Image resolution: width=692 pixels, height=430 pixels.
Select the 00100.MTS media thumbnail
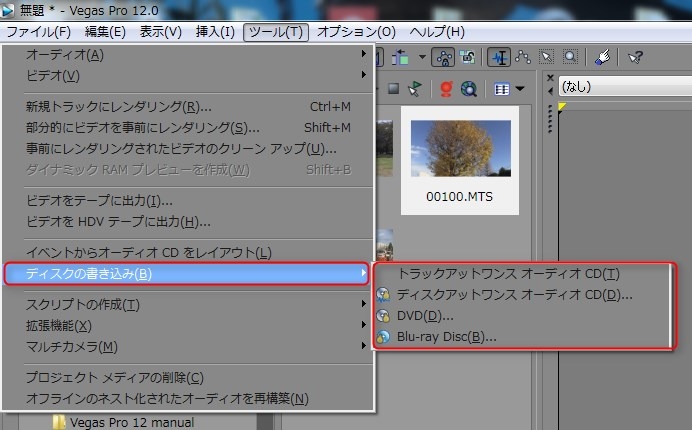pyautogui.click(x=461, y=148)
